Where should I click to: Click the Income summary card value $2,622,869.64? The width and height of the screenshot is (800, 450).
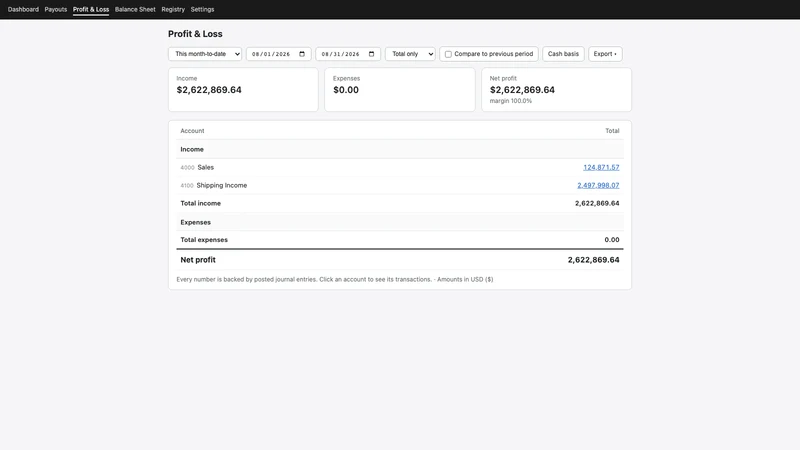[x=209, y=90]
